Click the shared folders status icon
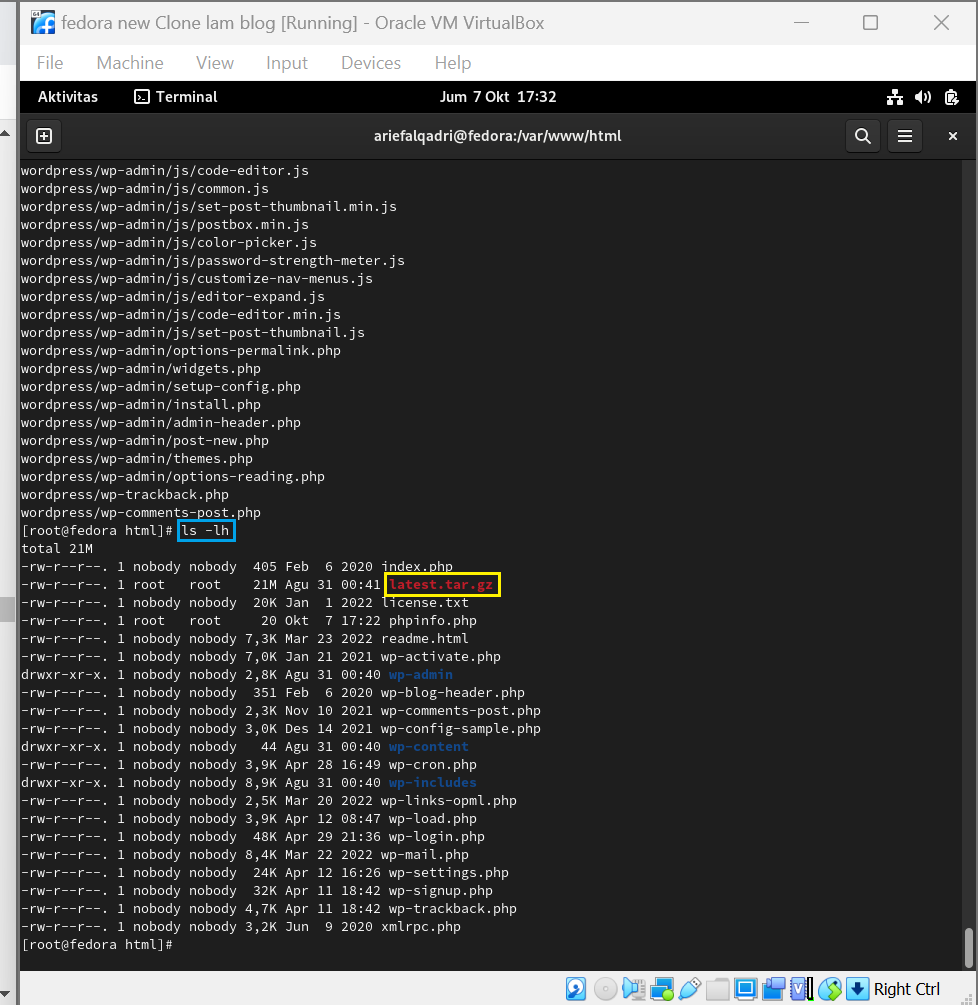The width and height of the screenshot is (978, 1005). click(x=718, y=988)
